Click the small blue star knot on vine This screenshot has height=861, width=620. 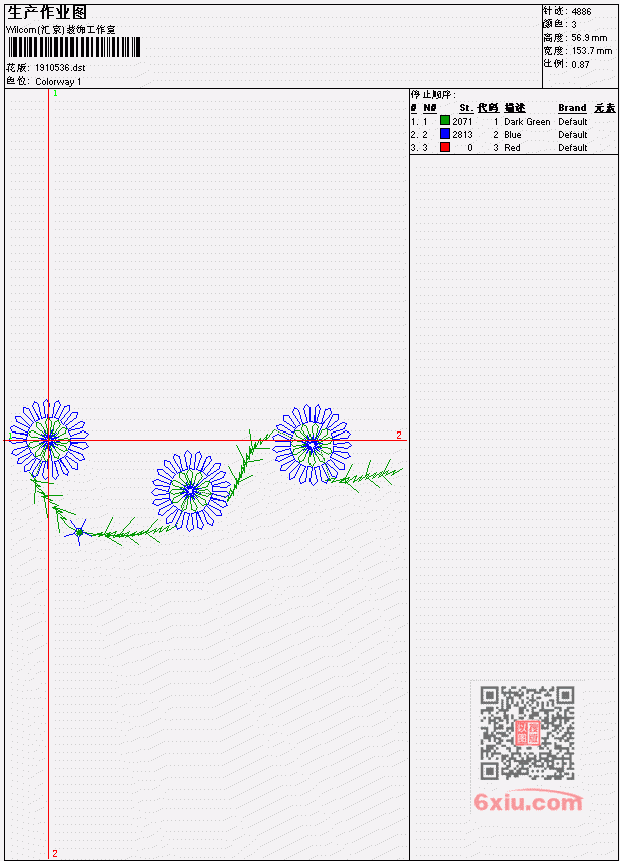coord(78,532)
